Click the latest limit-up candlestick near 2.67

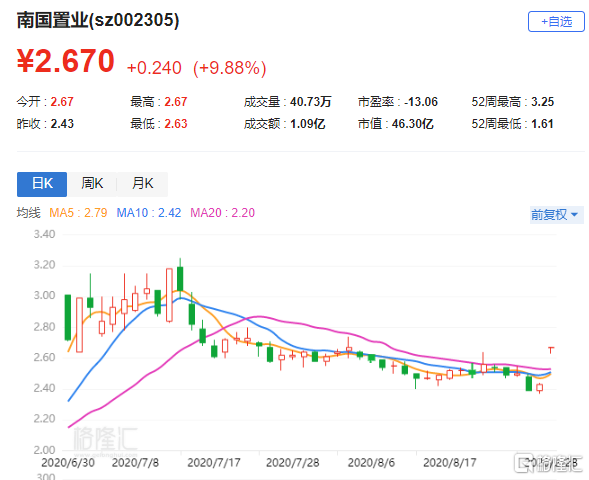tap(551, 350)
